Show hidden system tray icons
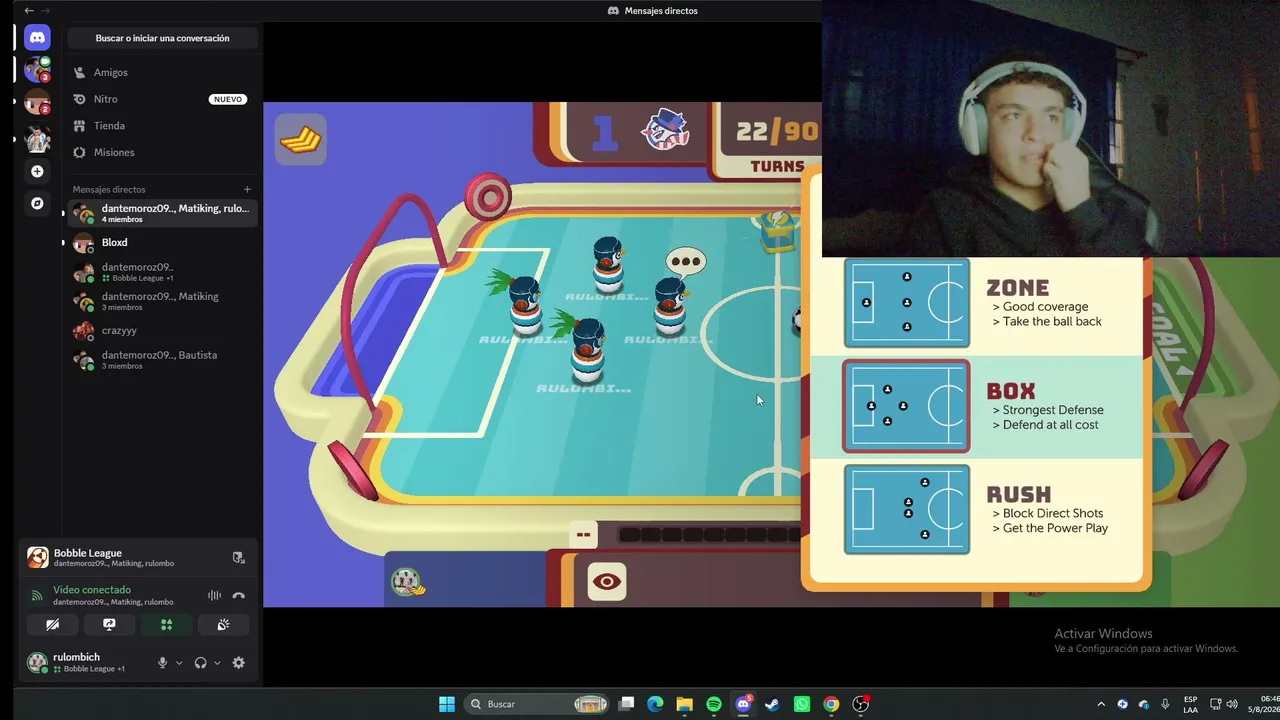Screen dimensions: 1280x720 [1101, 704]
